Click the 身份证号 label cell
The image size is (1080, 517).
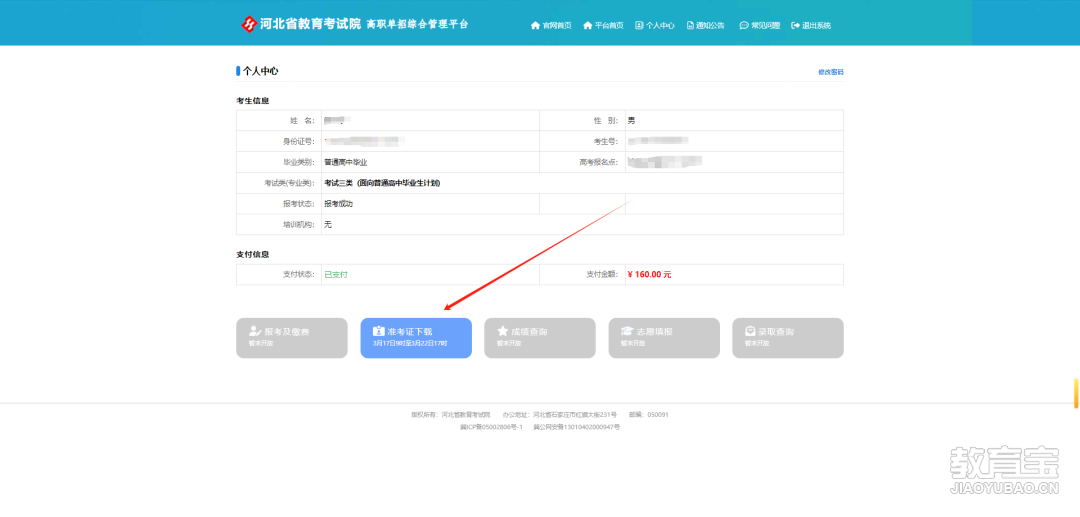(x=279, y=141)
